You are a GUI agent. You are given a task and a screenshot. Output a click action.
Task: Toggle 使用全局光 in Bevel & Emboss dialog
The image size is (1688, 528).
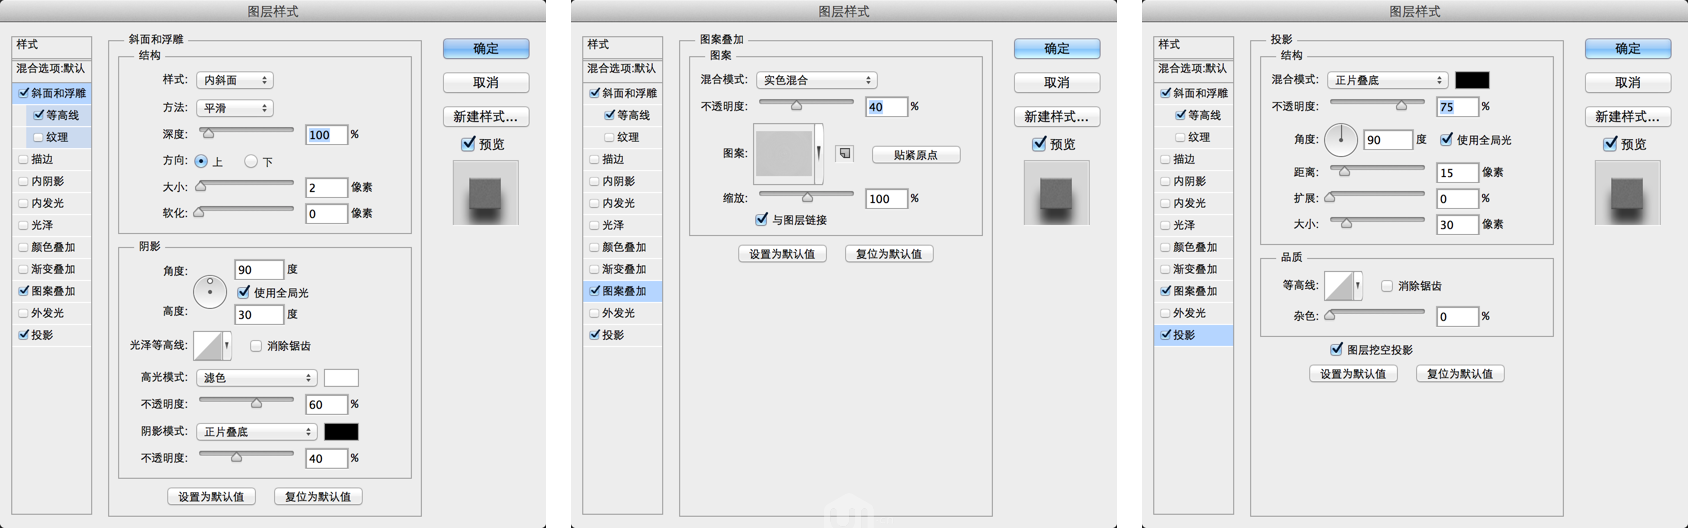(244, 292)
